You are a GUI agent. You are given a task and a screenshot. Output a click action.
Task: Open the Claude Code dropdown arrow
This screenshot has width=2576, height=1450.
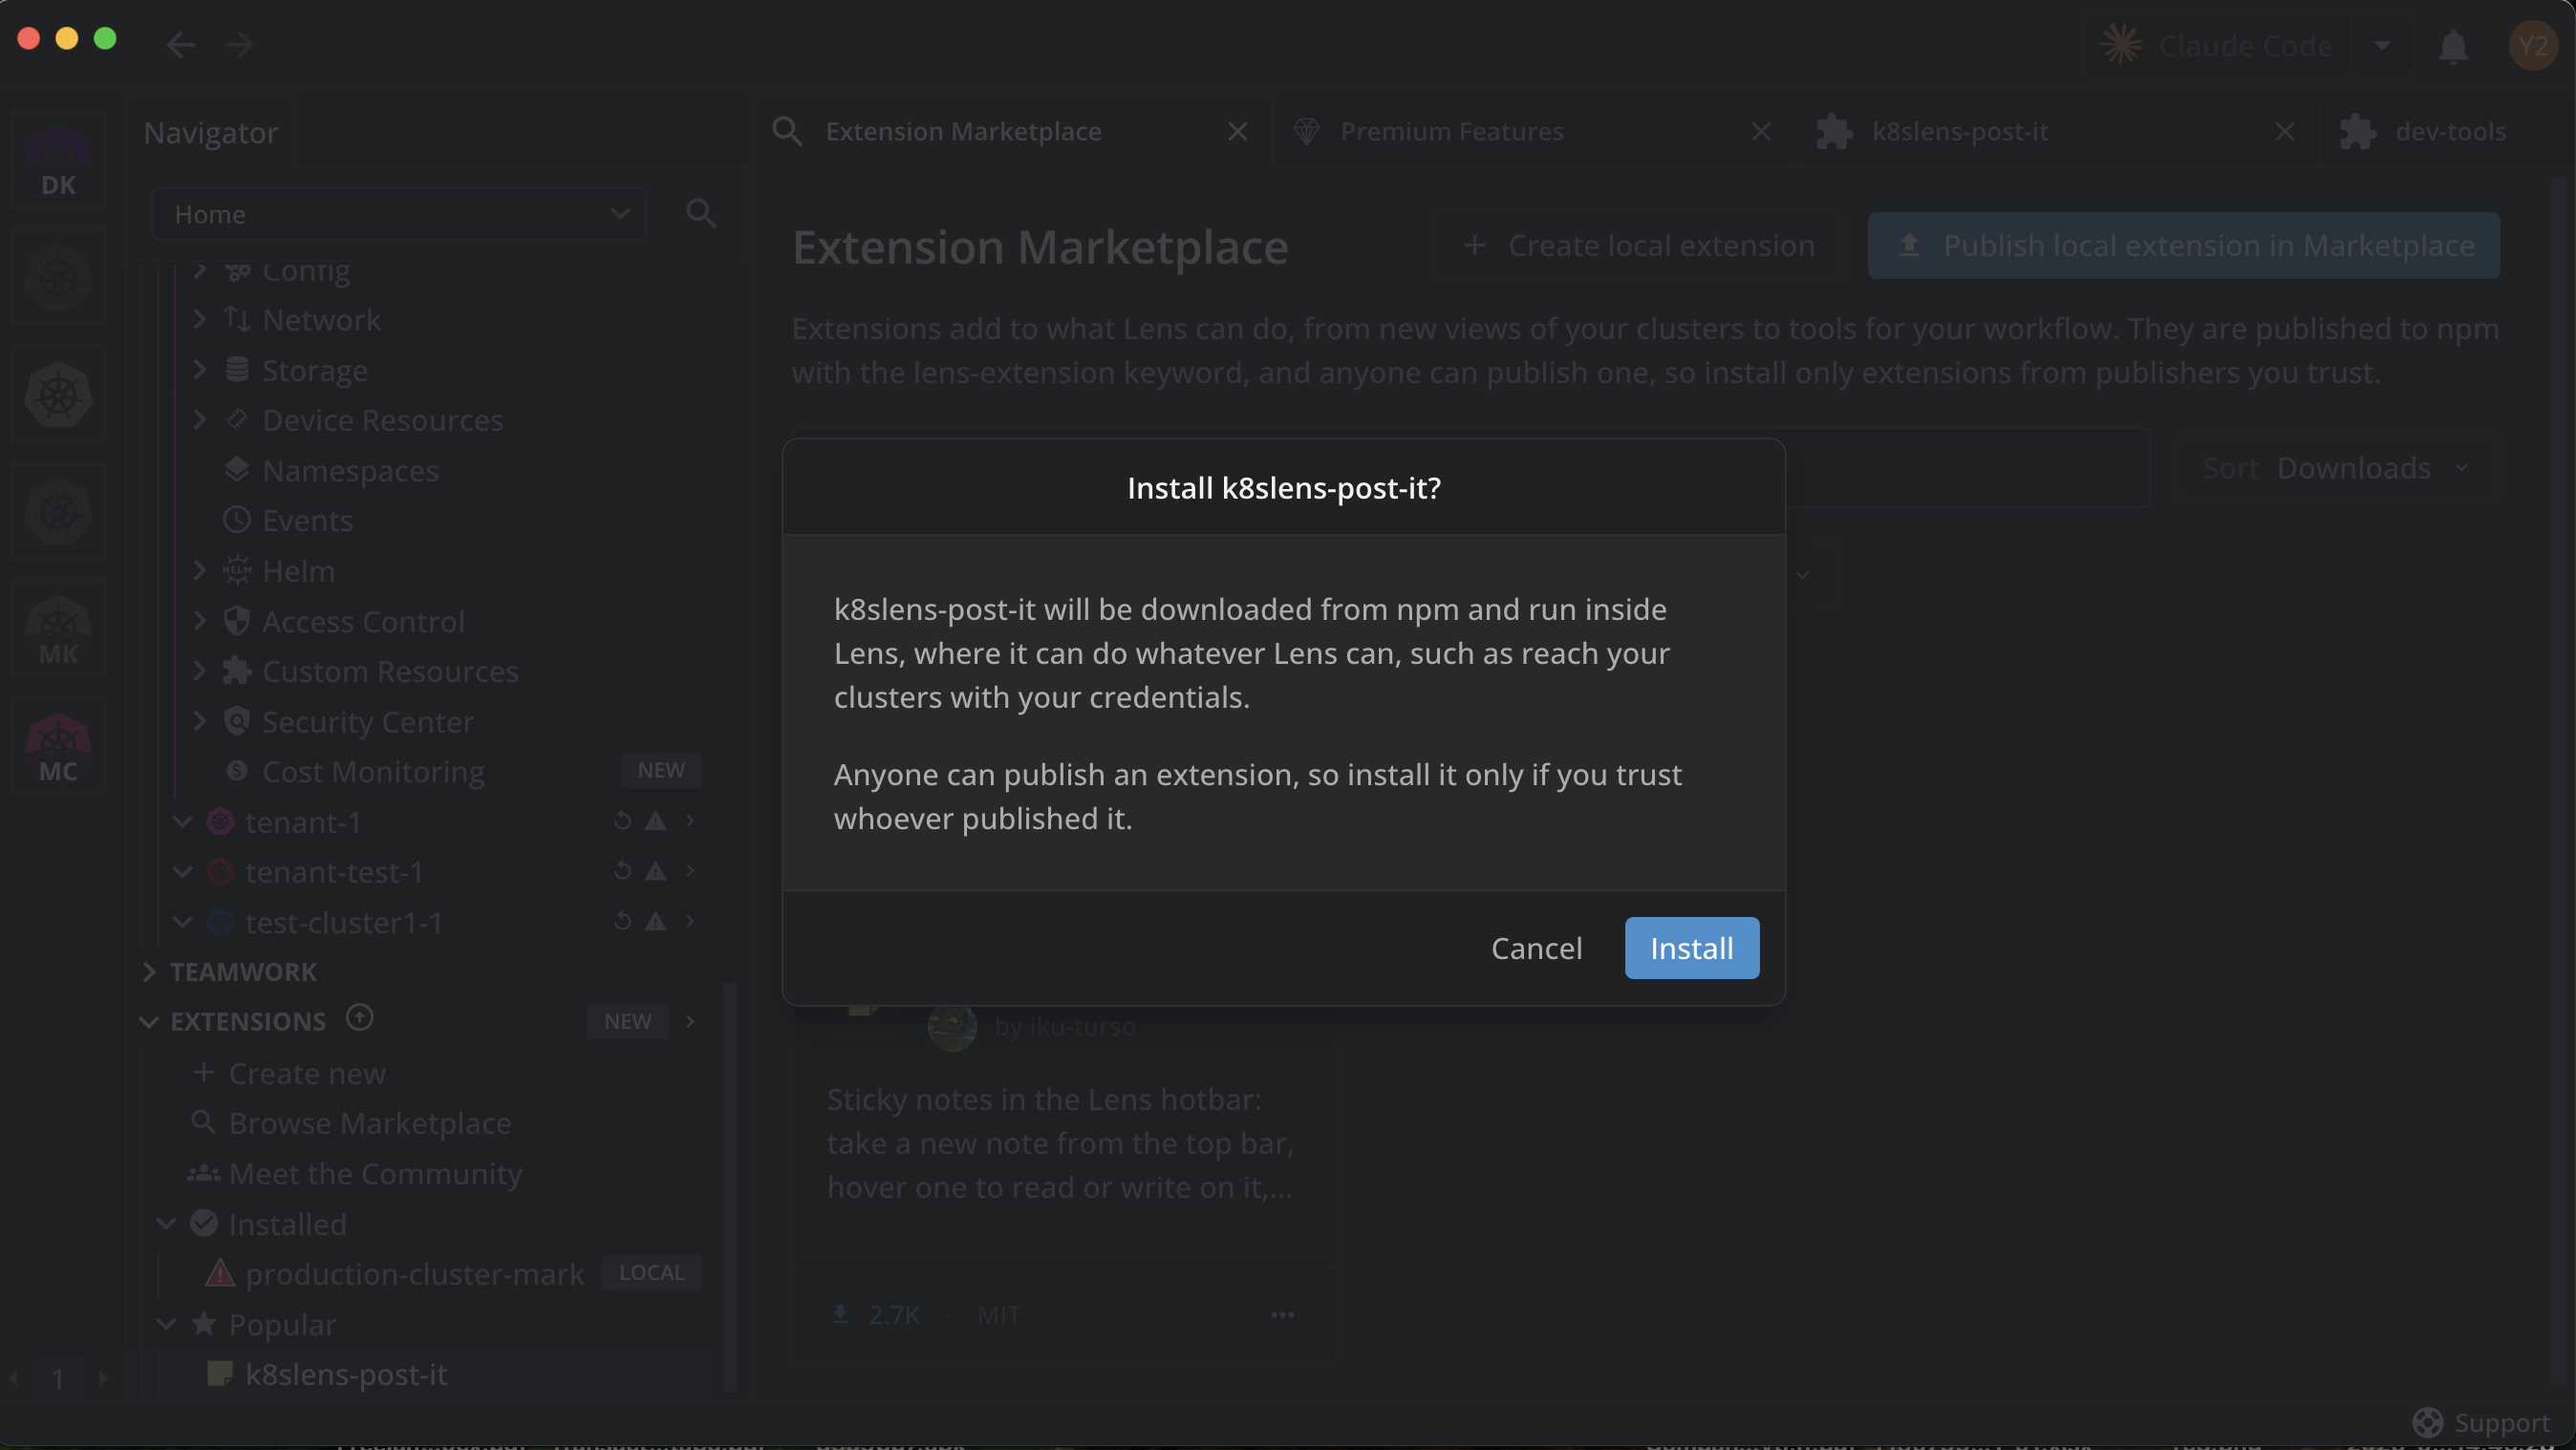coord(2382,45)
